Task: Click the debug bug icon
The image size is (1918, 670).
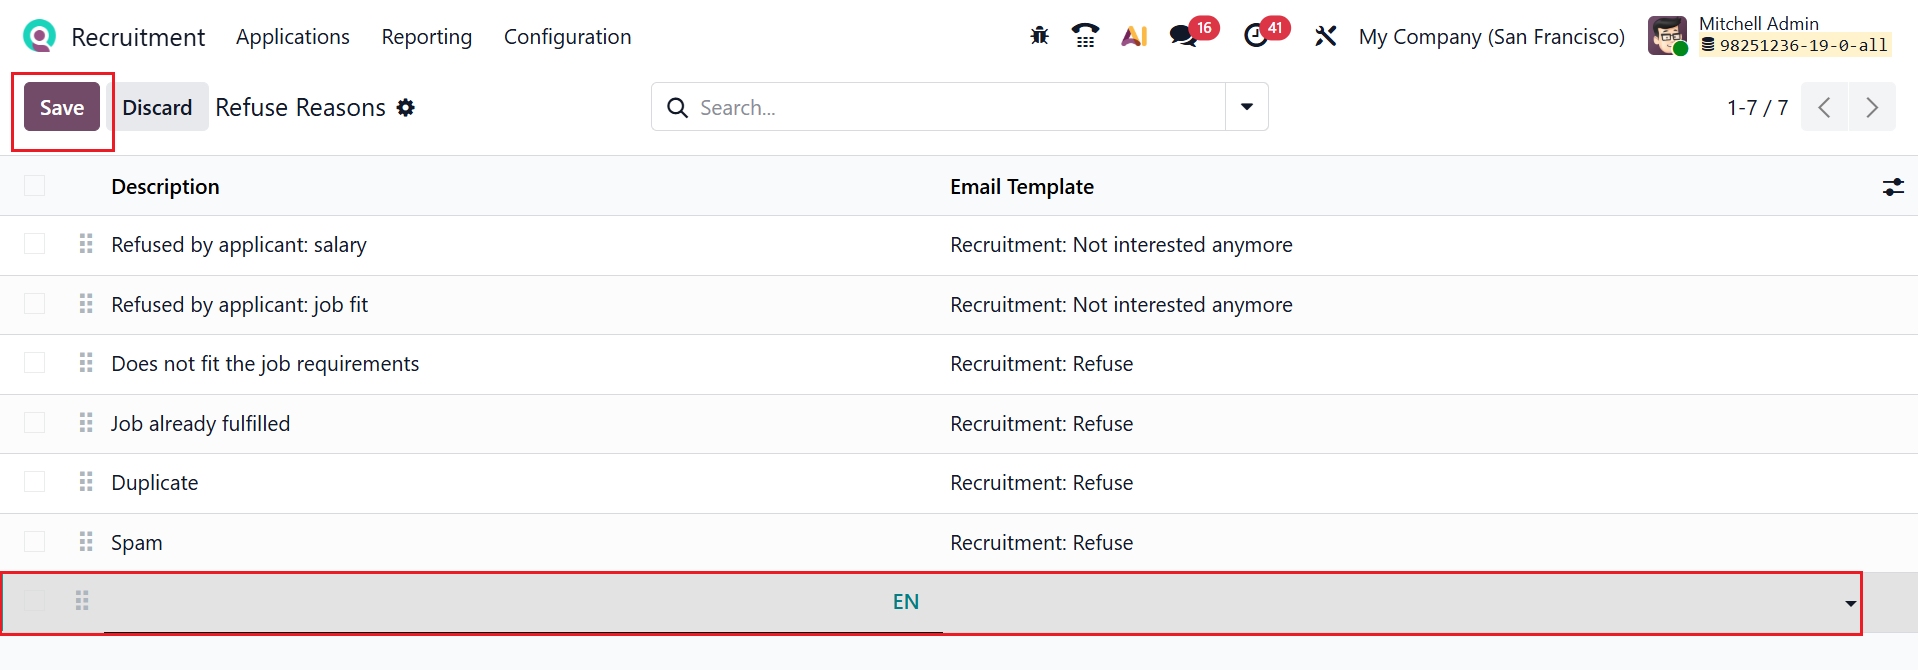Action: click(1039, 36)
